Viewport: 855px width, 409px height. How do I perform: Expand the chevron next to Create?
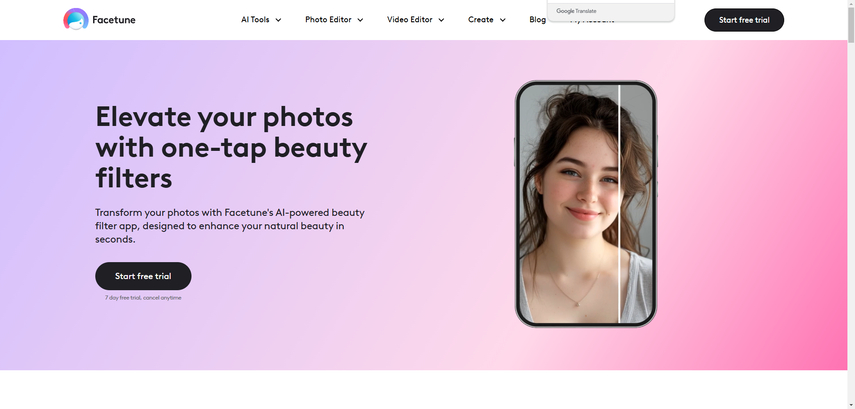[502, 20]
